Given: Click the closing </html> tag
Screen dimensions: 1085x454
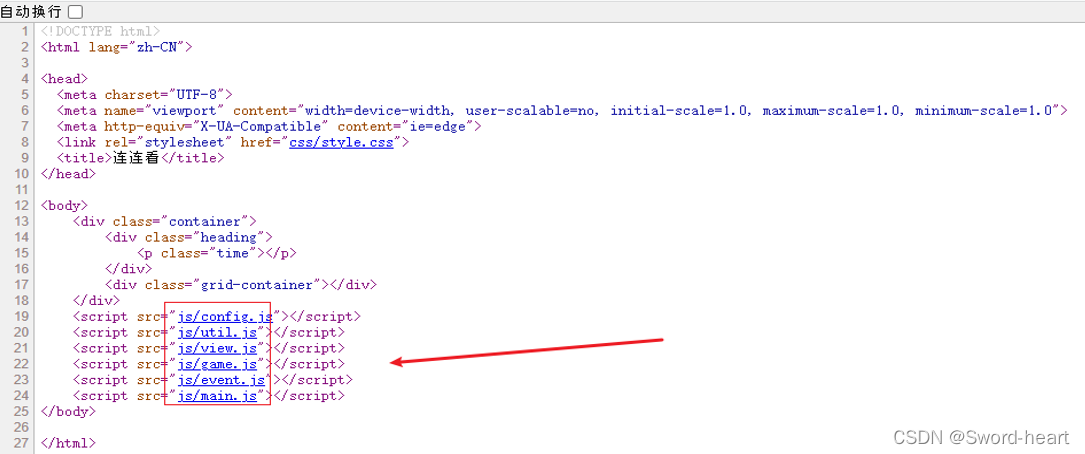Looking at the screenshot, I should click(x=68, y=443).
